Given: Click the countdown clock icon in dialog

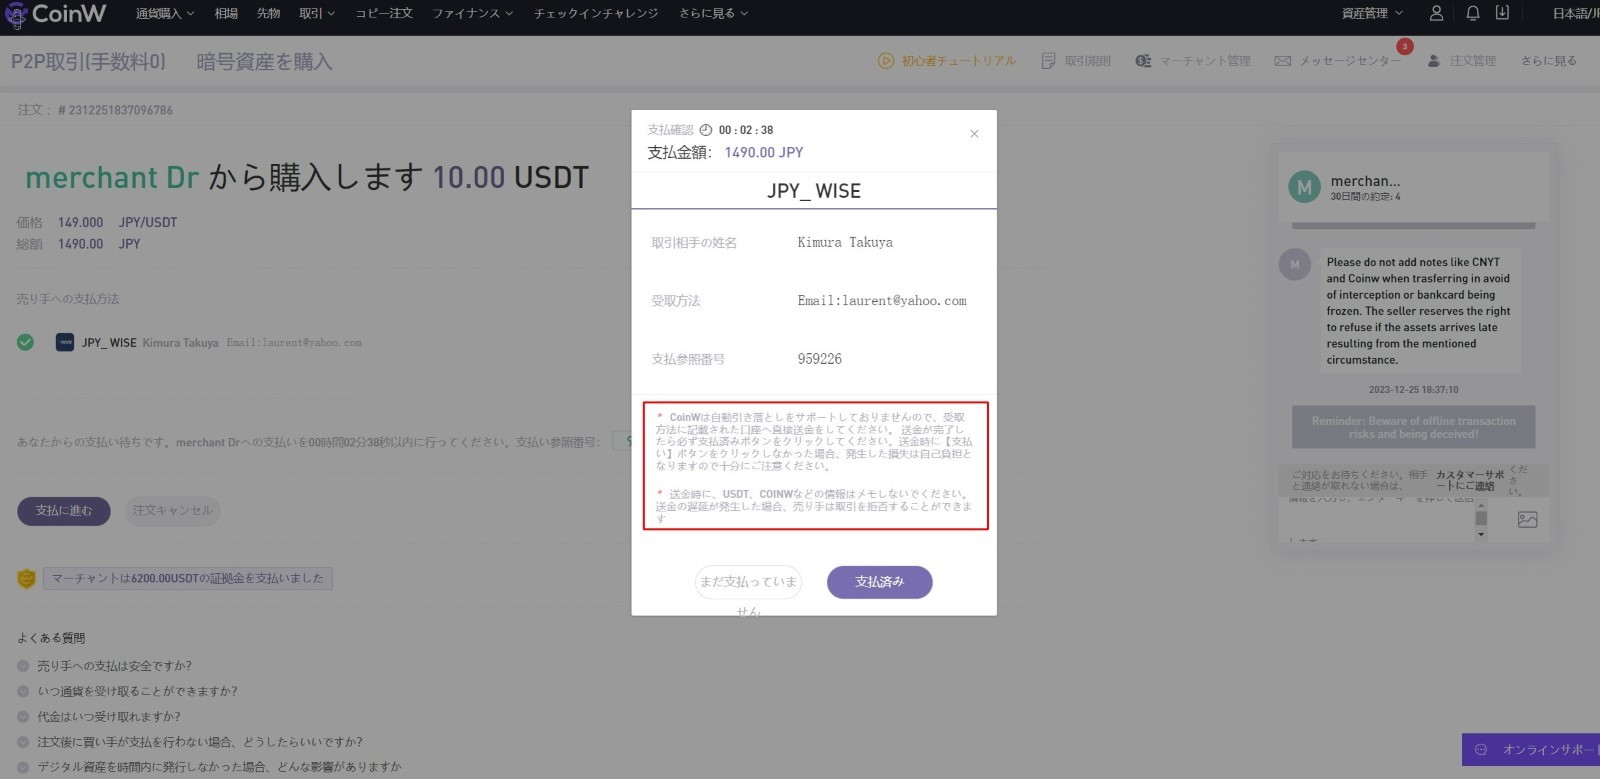Looking at the screenshot, I should point(706,130).
